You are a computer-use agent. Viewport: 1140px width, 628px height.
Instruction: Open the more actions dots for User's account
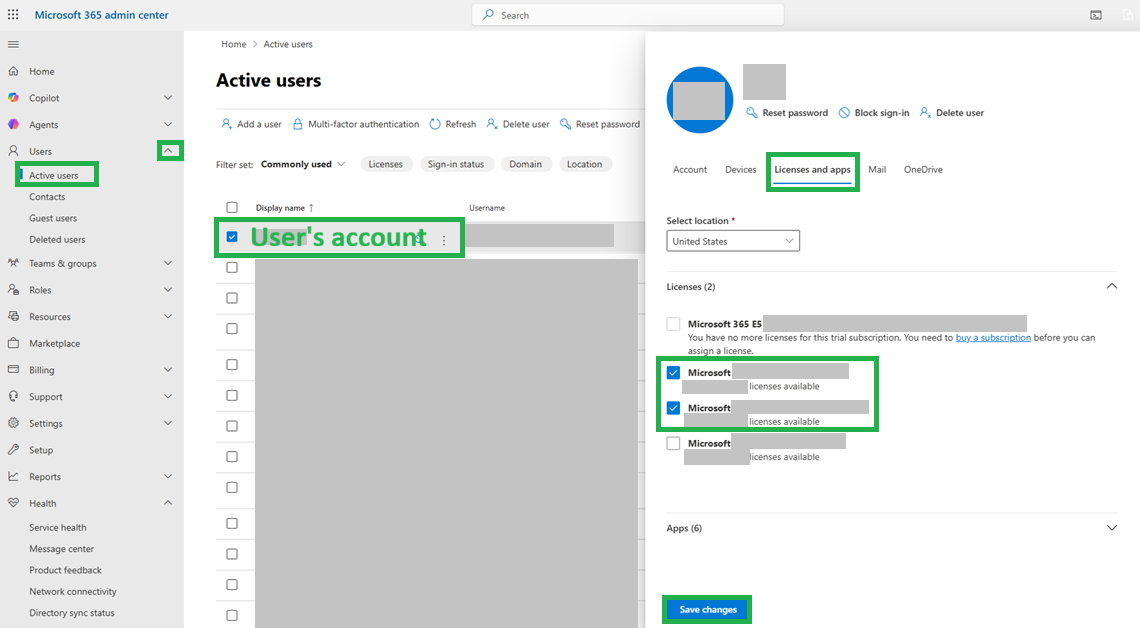pos(443,240)
